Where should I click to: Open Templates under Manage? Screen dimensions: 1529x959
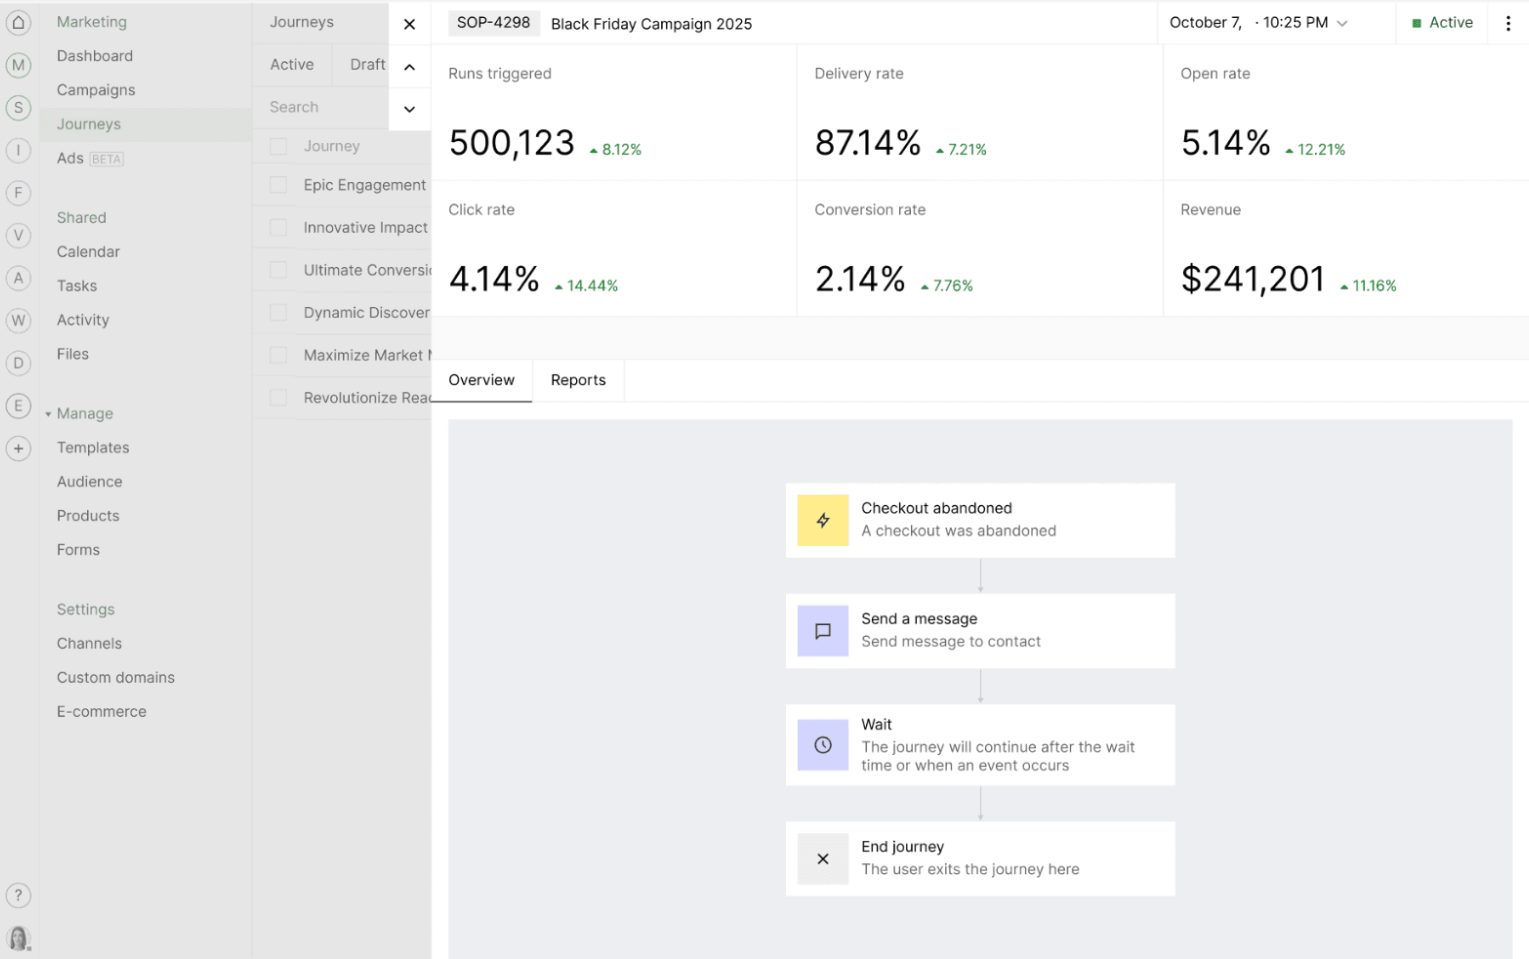[x=93, y=448]
